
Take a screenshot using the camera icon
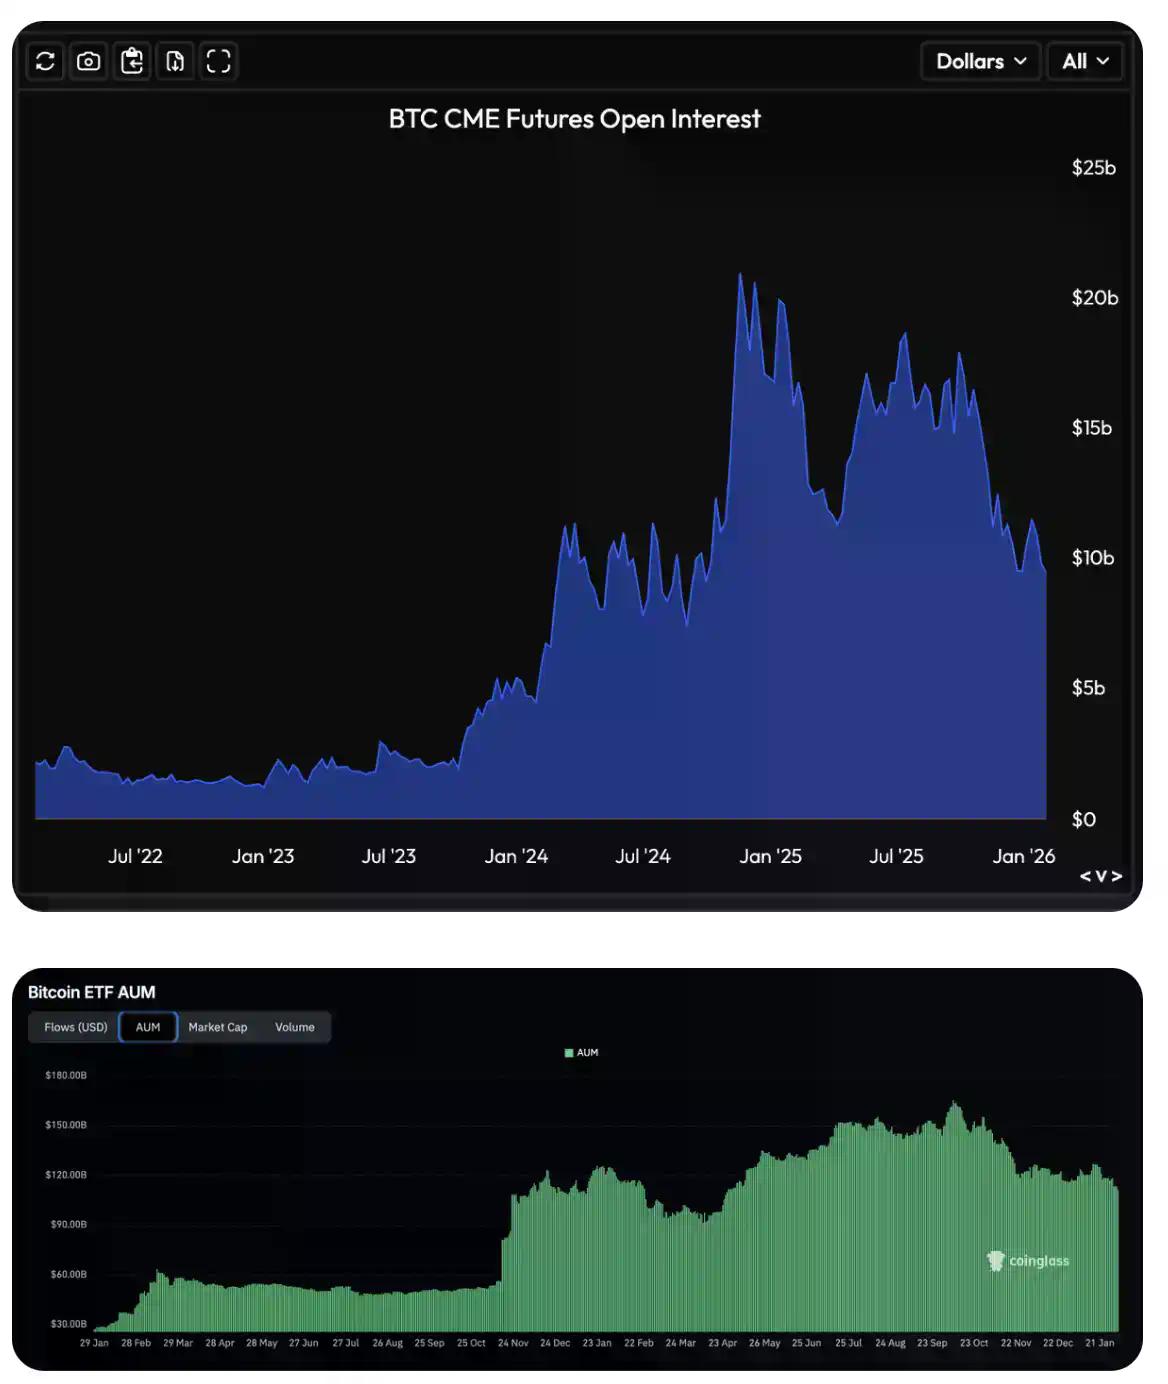click(x=88, y=61)
